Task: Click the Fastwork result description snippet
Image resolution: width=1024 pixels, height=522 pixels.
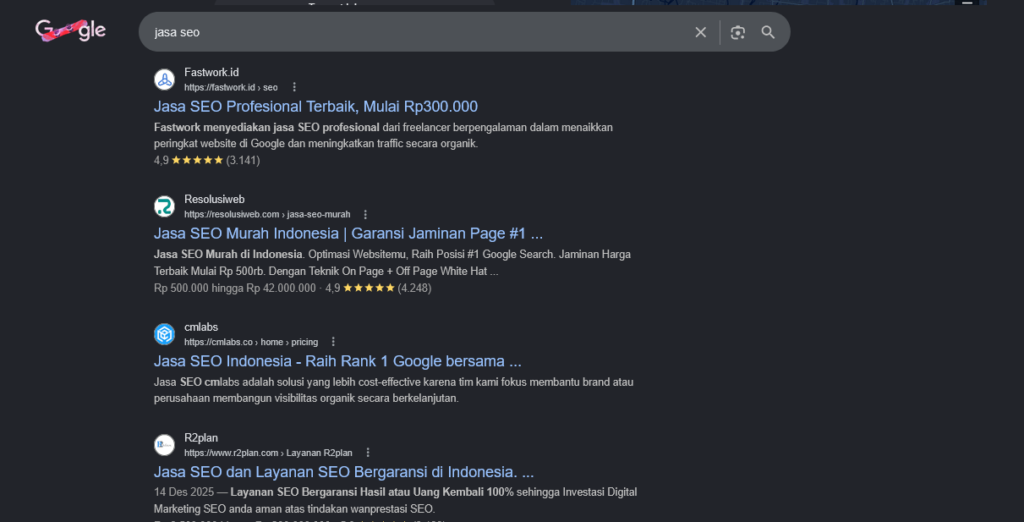Action: [x=383, y=135]
